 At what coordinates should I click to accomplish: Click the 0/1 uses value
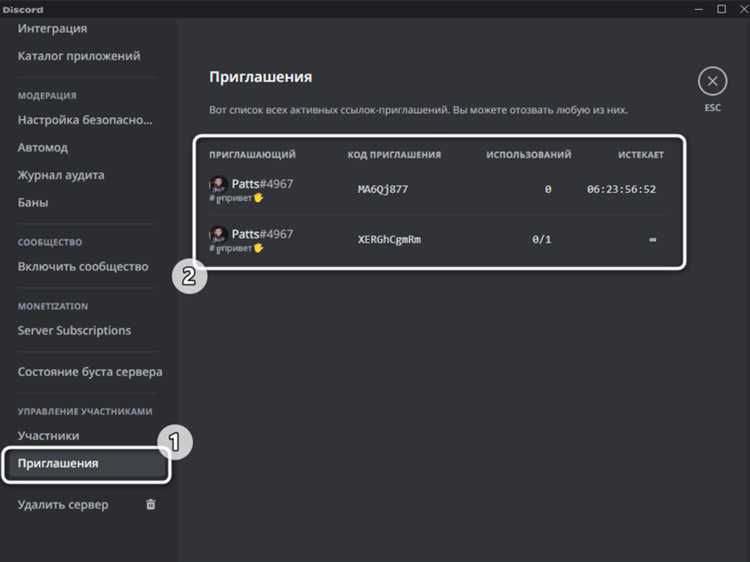tap(541, 240)
